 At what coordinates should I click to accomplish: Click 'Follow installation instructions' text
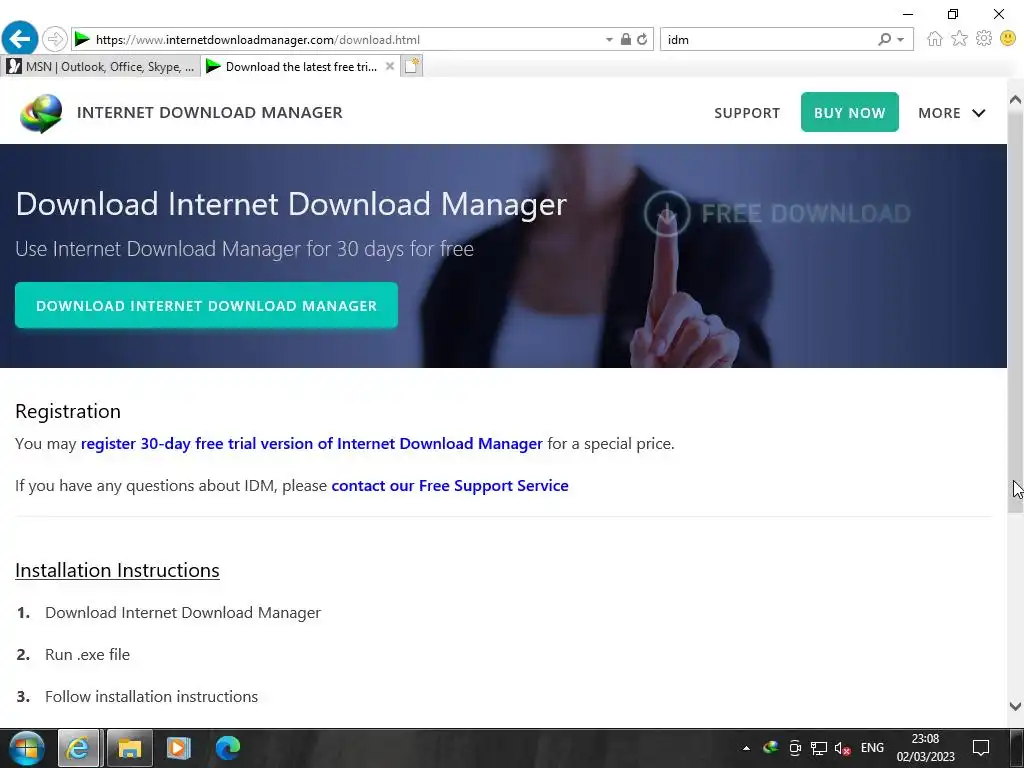coord(152,696)
